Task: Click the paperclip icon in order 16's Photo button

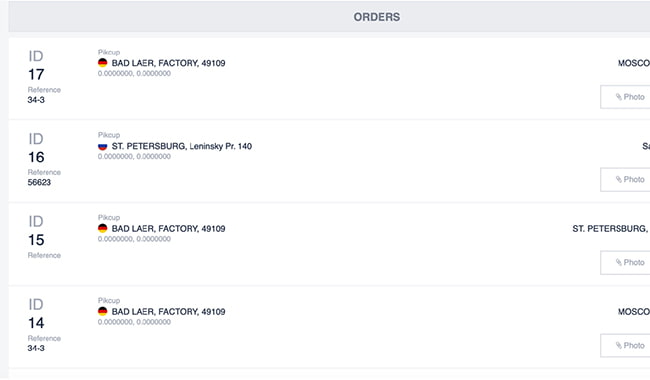Action: [x=618, y=179]
